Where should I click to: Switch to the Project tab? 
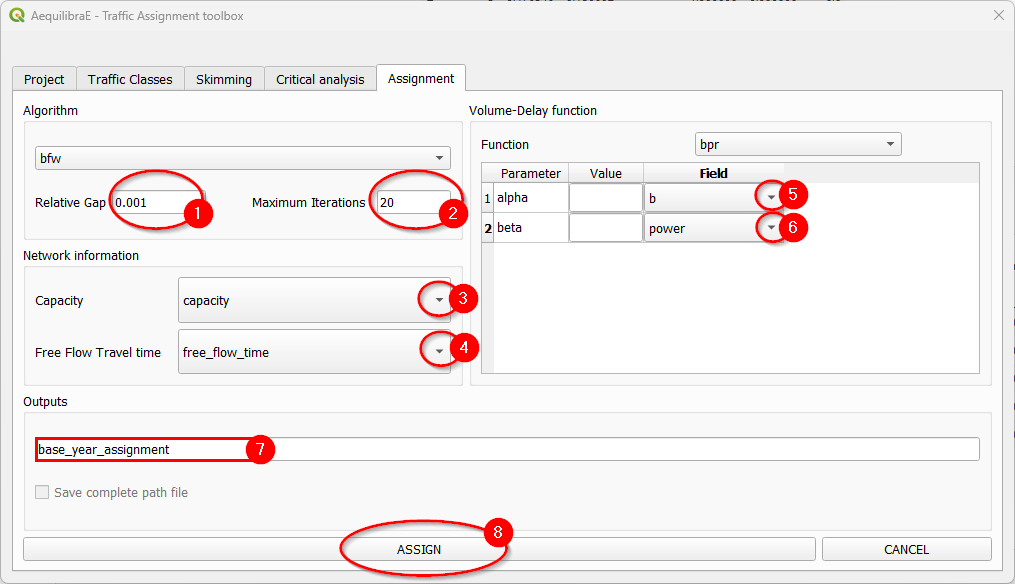point(44,79)
